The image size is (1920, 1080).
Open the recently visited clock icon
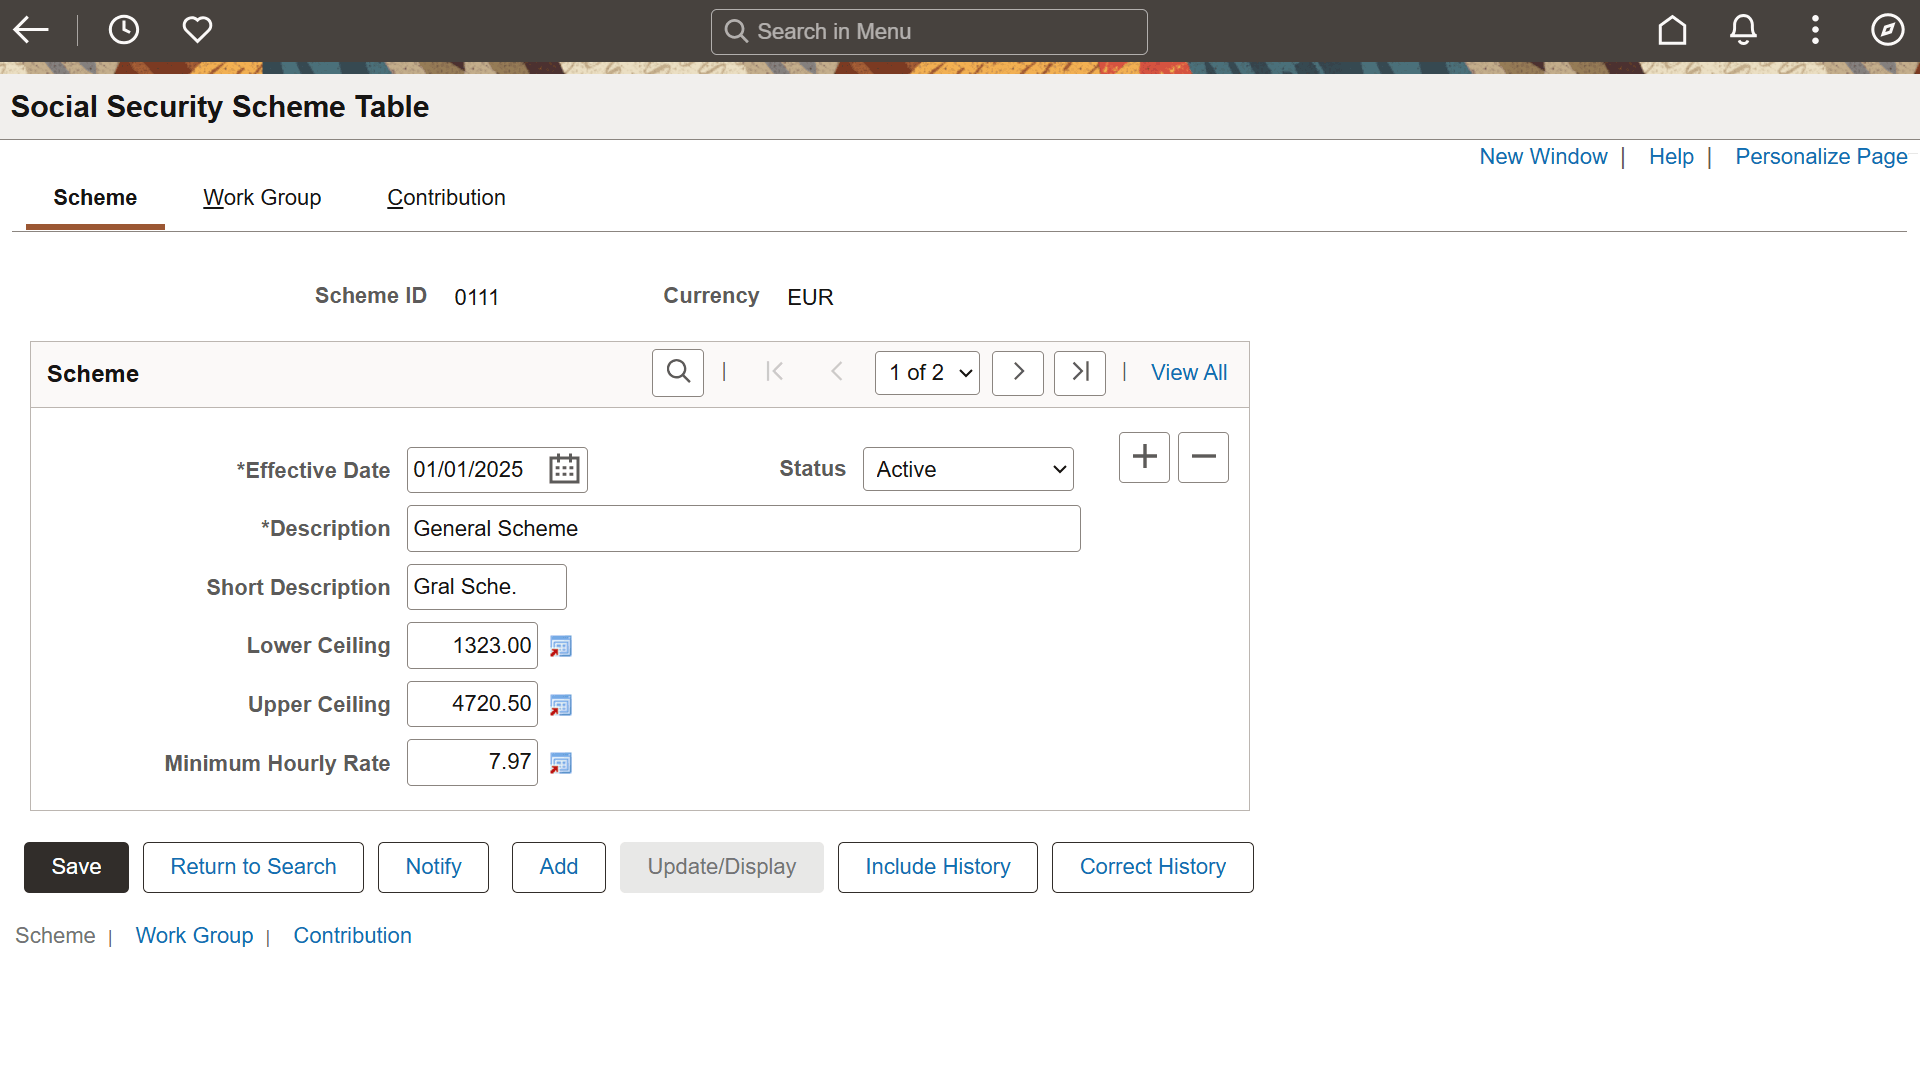pyautogui.click(x=124, y=30)
